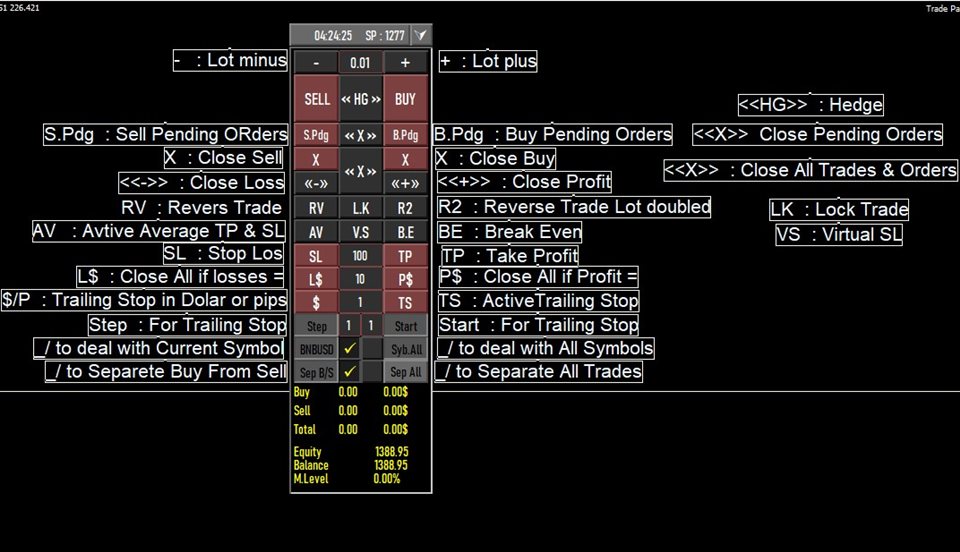Enable close-all-on-profit P$ button

pos(405,279)
